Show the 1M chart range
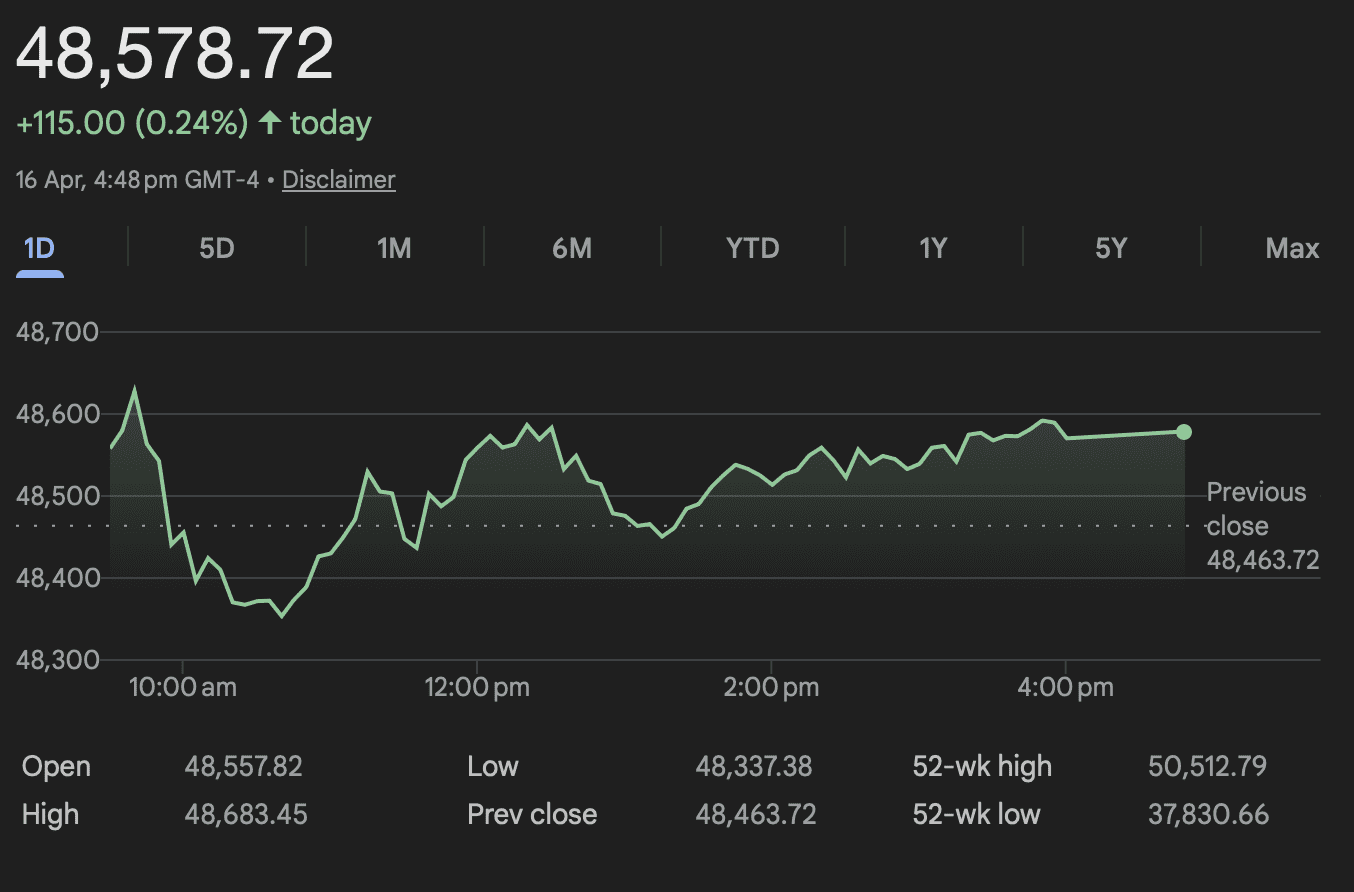The width and height of the screenshot is (1354, 892). point(394,248)
